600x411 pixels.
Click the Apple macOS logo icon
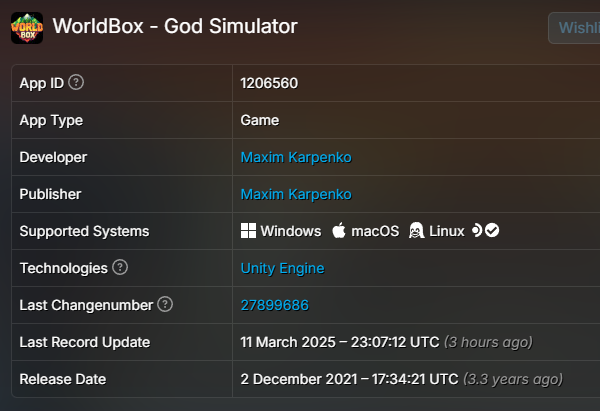pos(339,231)
